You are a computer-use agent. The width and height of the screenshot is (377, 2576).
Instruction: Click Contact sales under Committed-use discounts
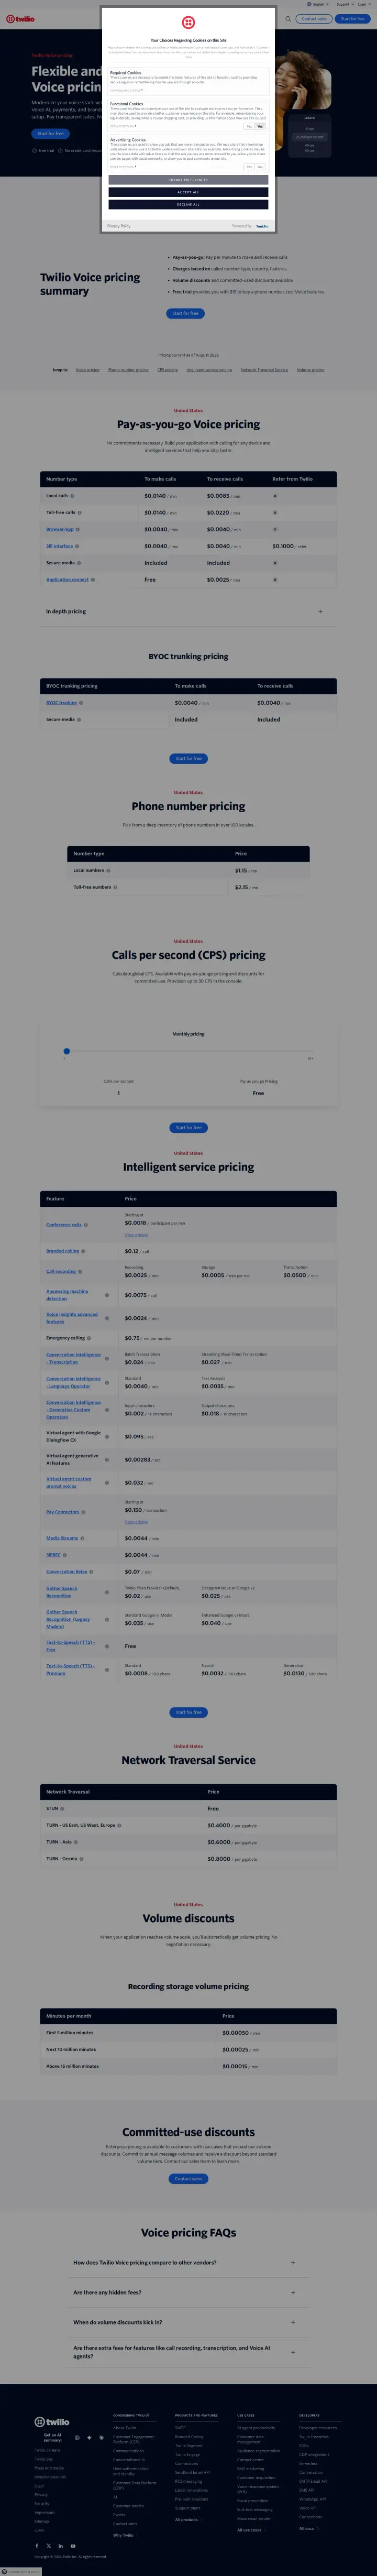188,2179
